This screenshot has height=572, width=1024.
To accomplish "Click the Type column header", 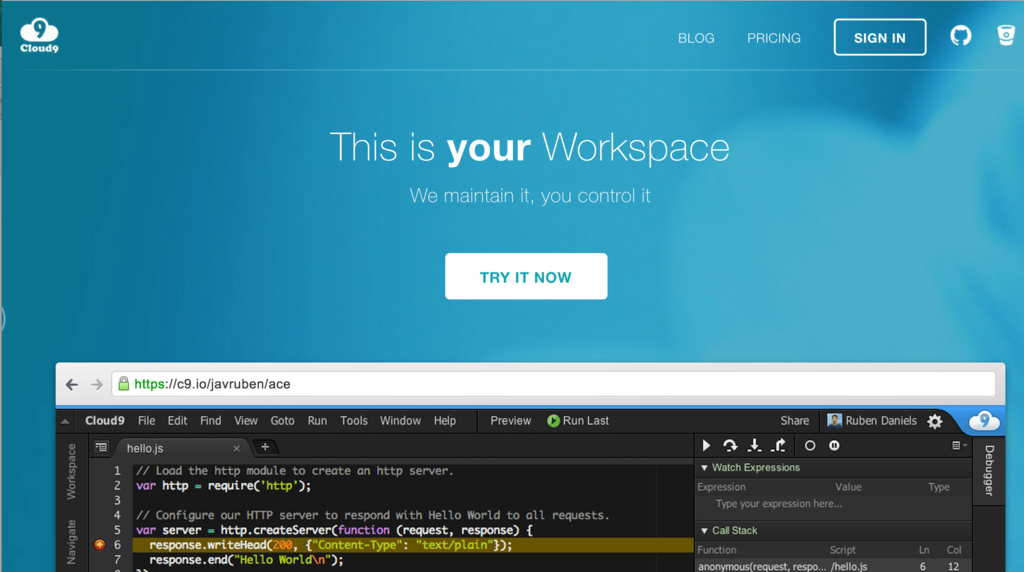I will tap(938, 487).
